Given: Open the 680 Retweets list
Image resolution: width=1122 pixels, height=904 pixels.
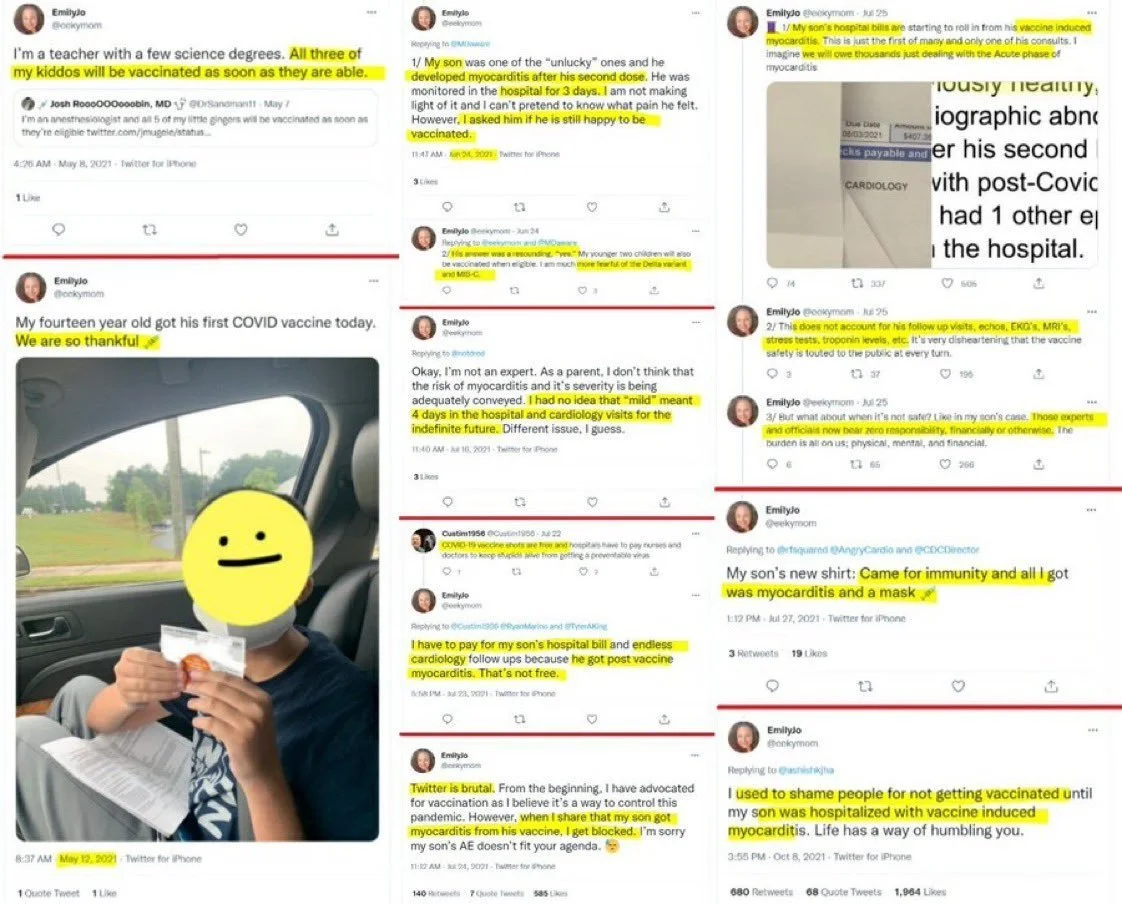Looking at the screenshot, I should (x=761, y=892).
